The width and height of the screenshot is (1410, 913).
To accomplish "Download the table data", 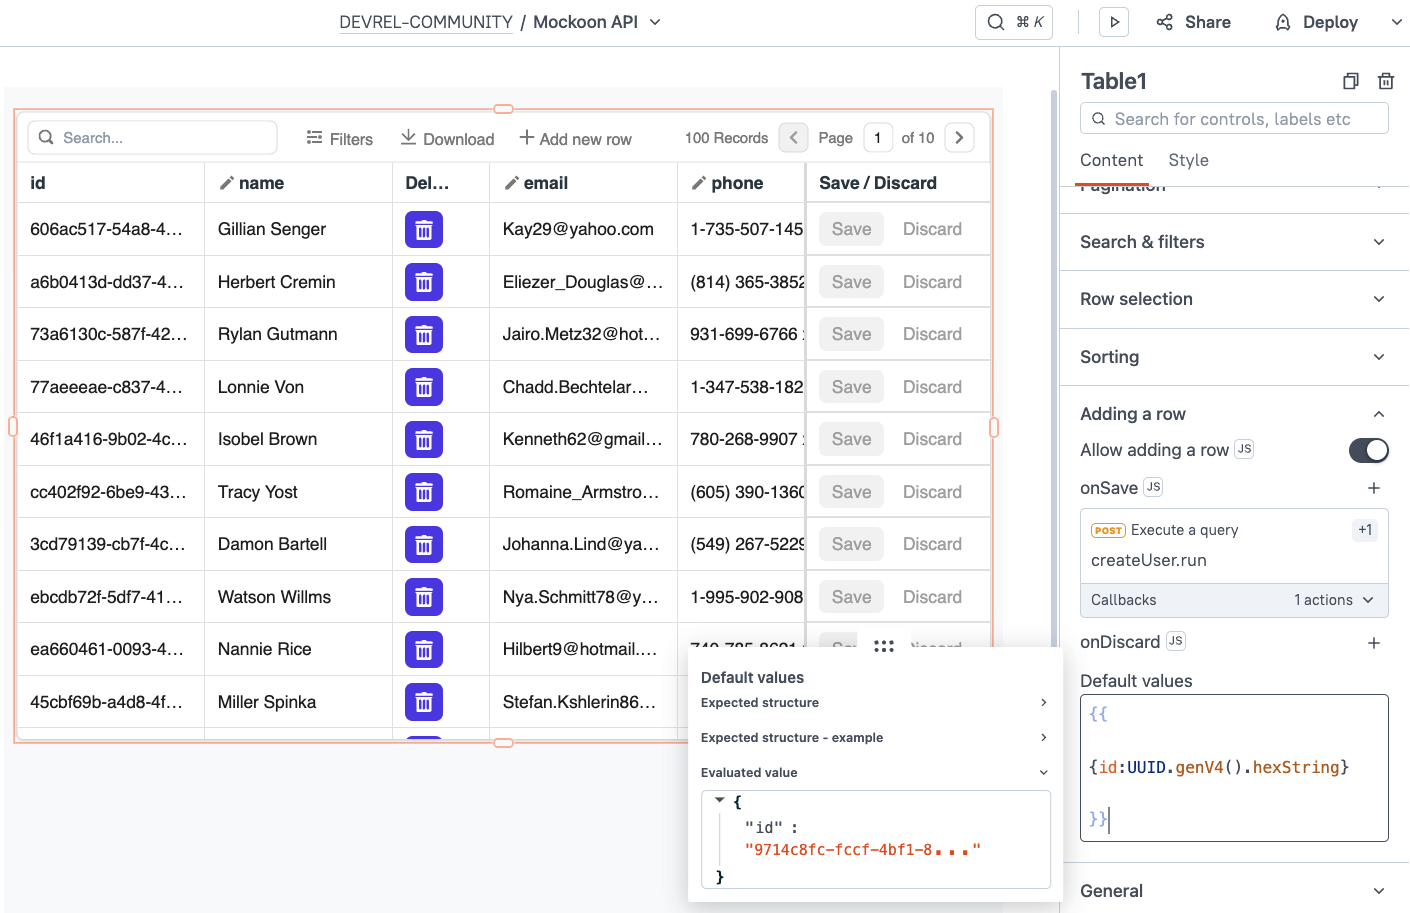I will point(447,139).
